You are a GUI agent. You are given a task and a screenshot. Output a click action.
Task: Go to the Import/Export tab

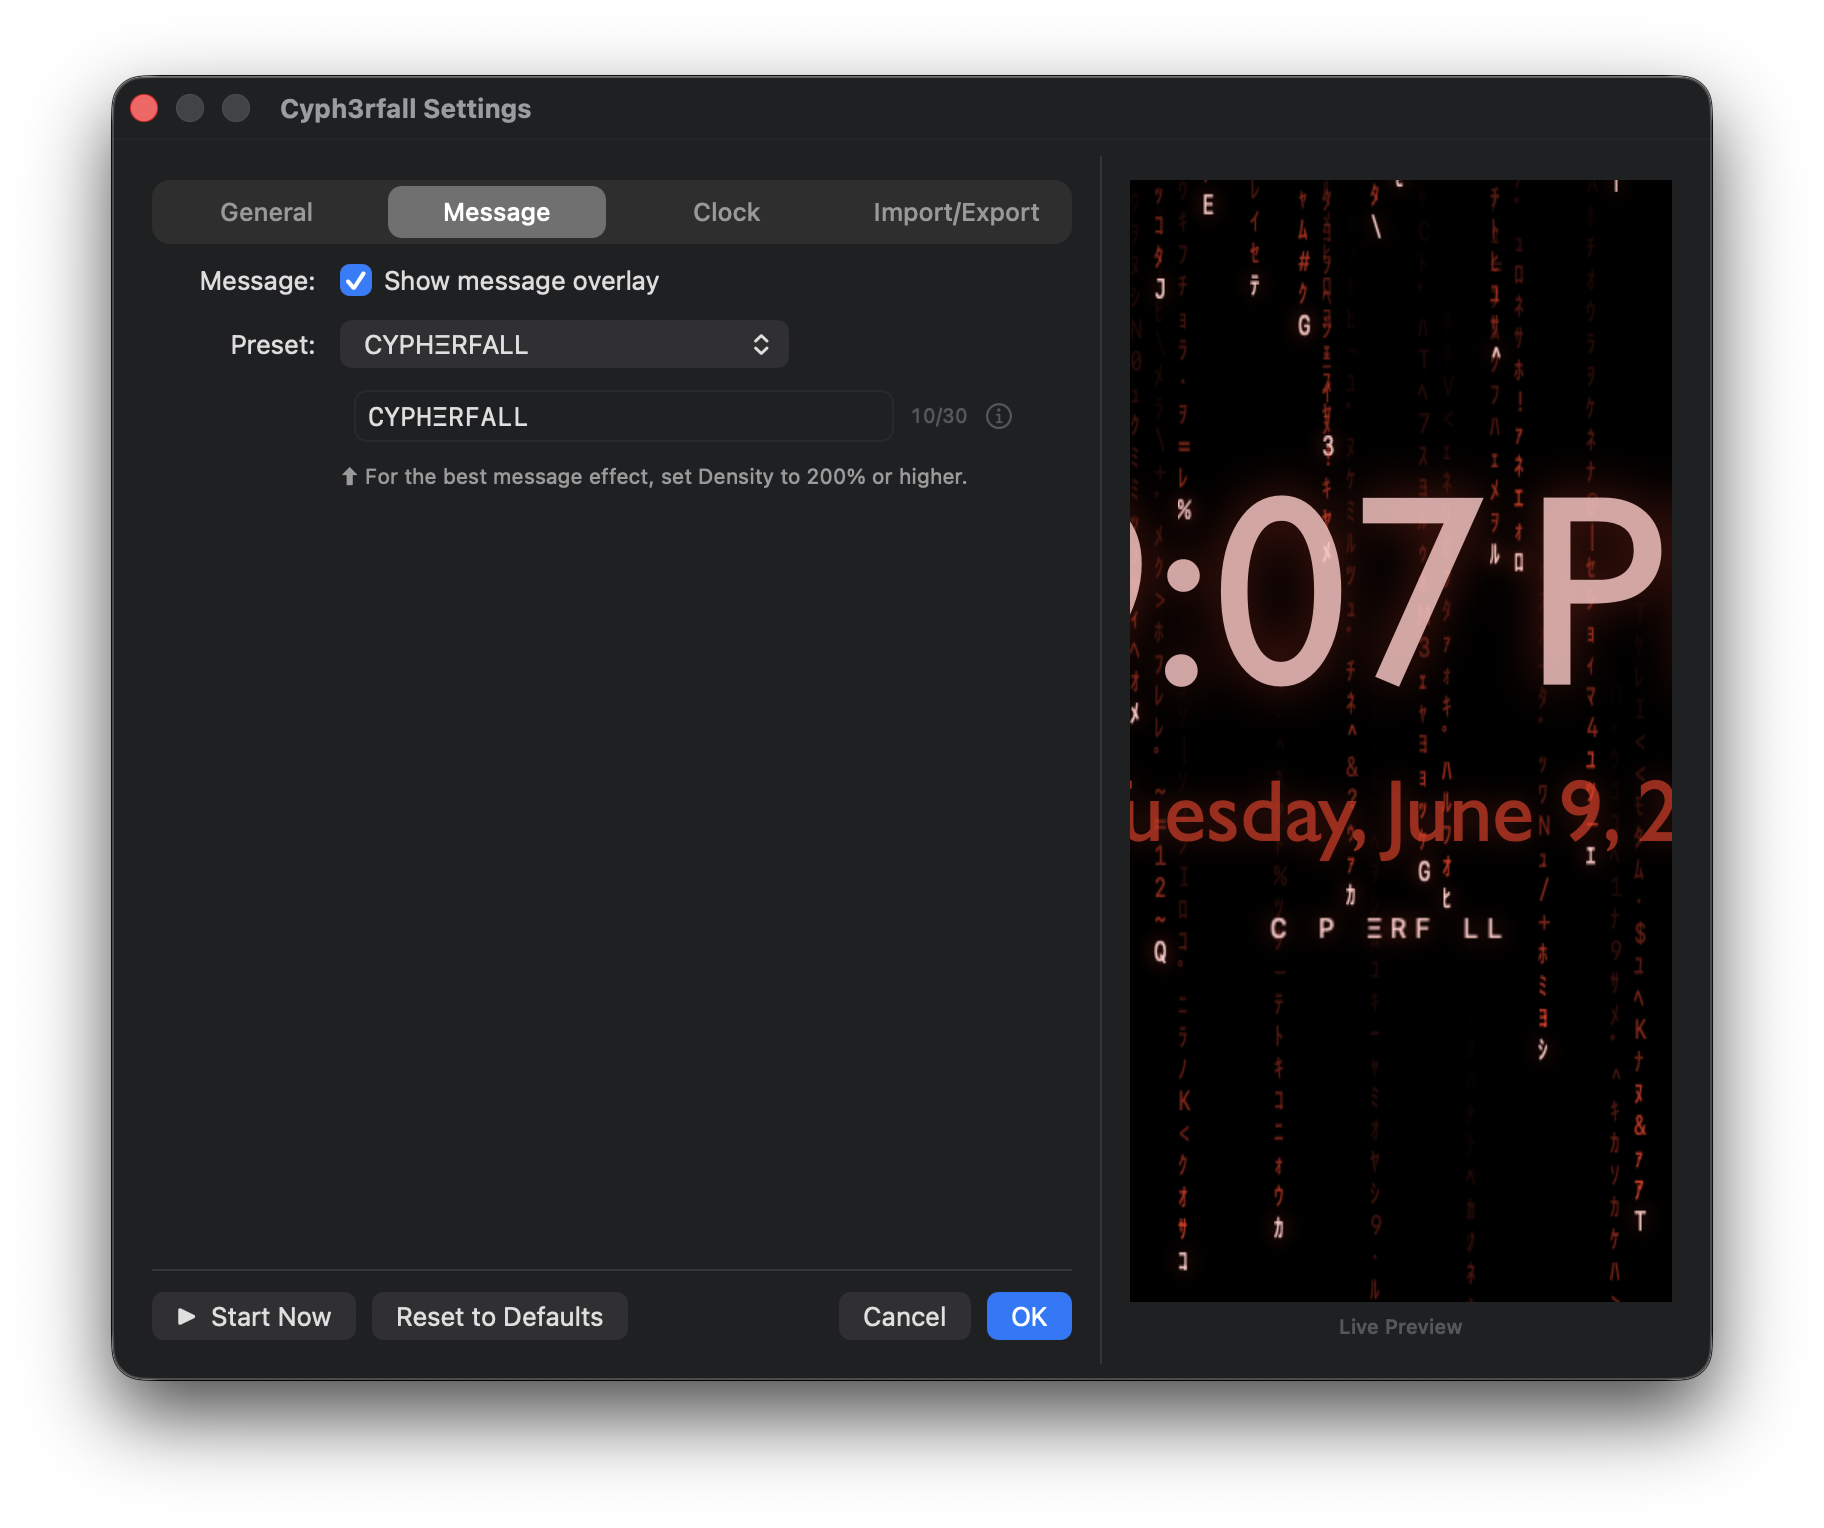(956, 212)
